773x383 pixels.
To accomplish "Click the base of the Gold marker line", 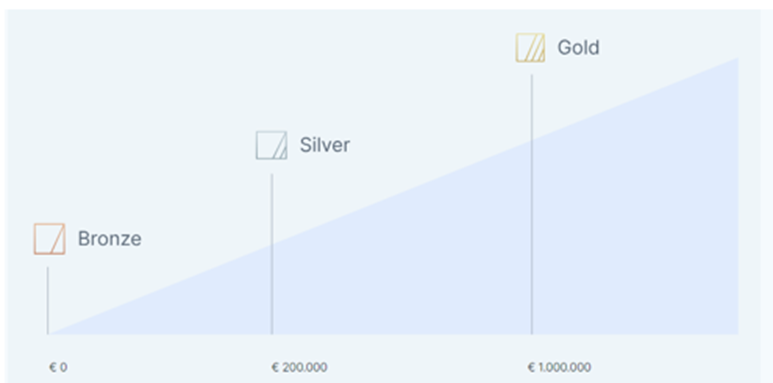I will (x=531, y=334).
